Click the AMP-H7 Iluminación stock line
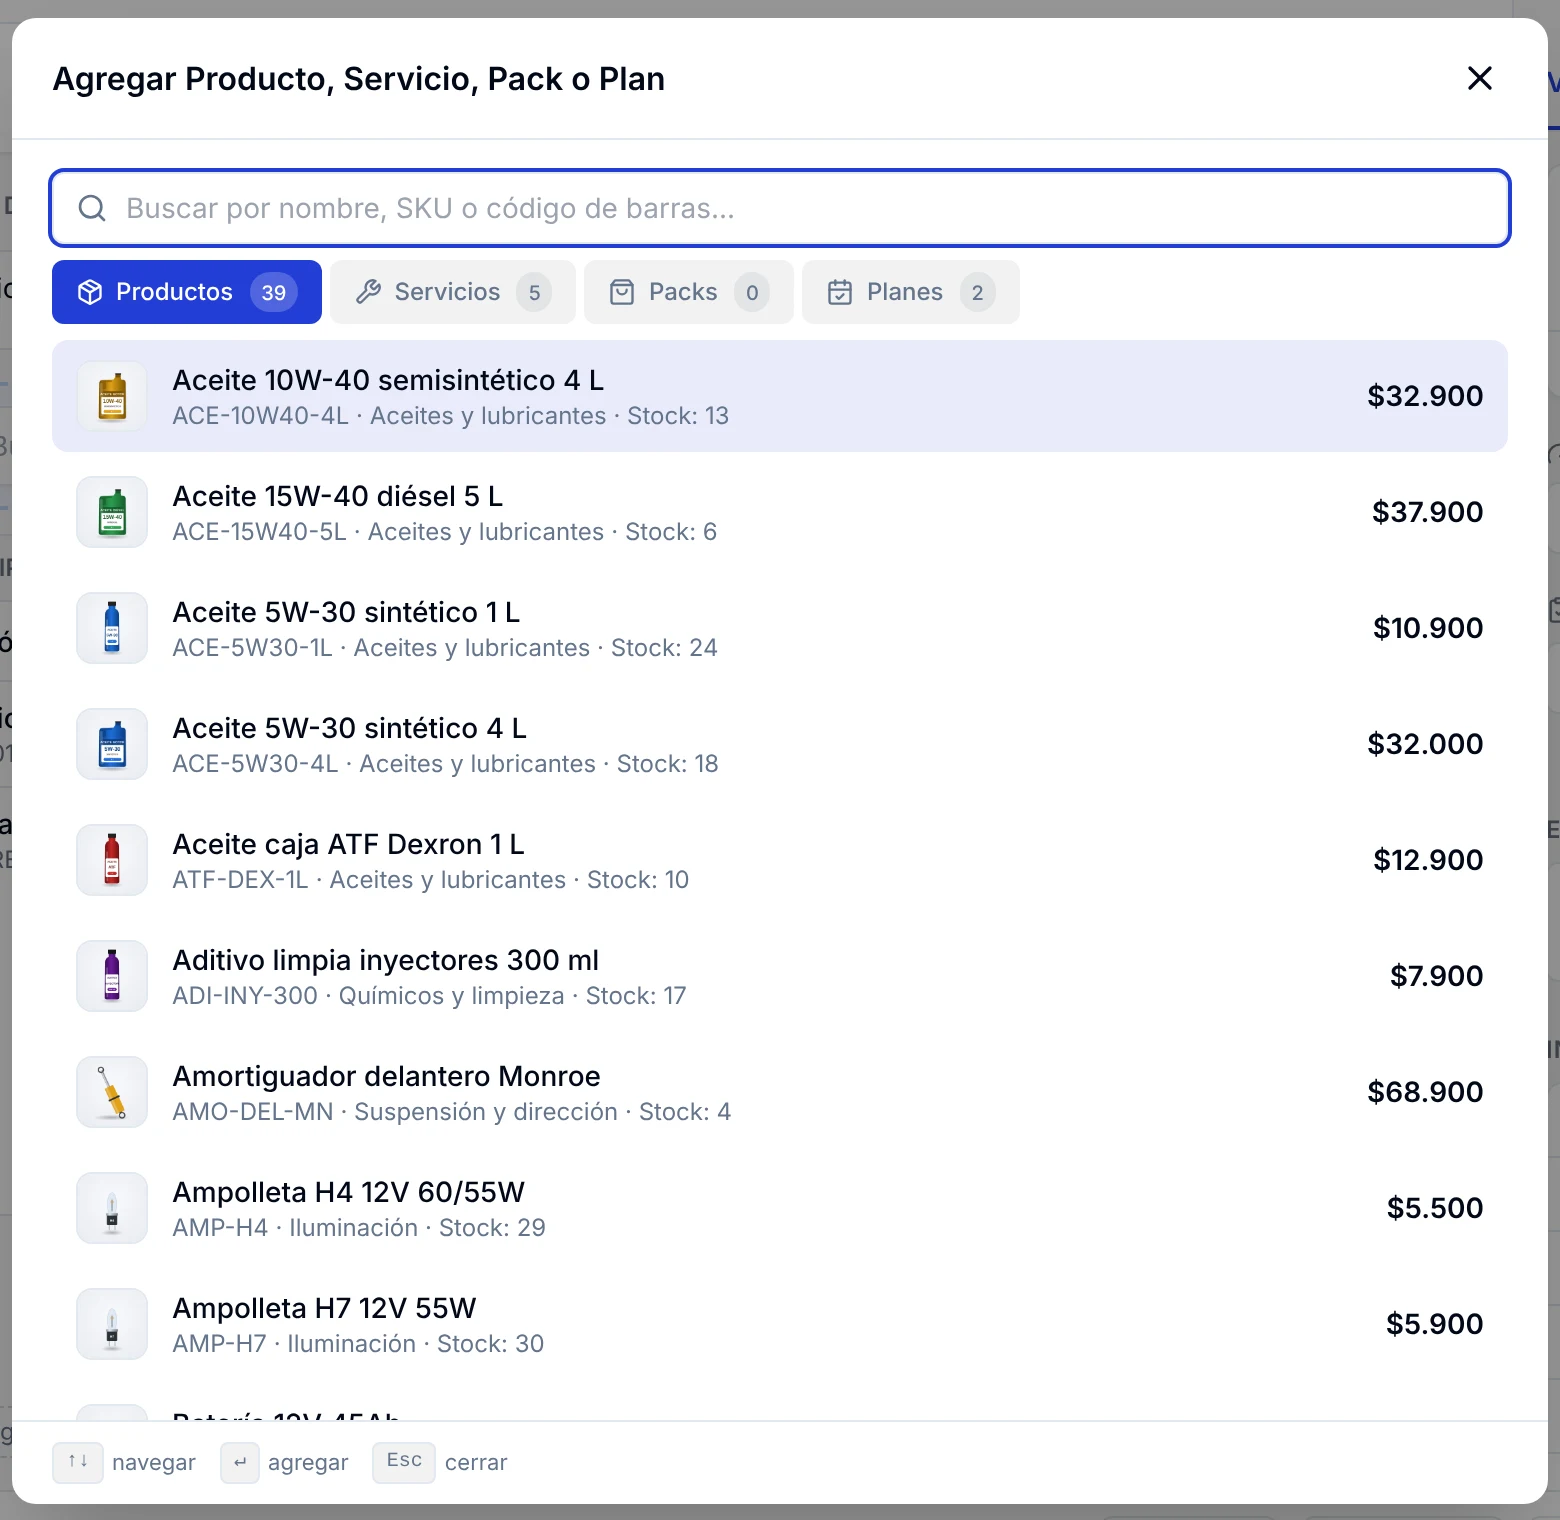This screenshot has height=1520, width=1560. 358,1344
